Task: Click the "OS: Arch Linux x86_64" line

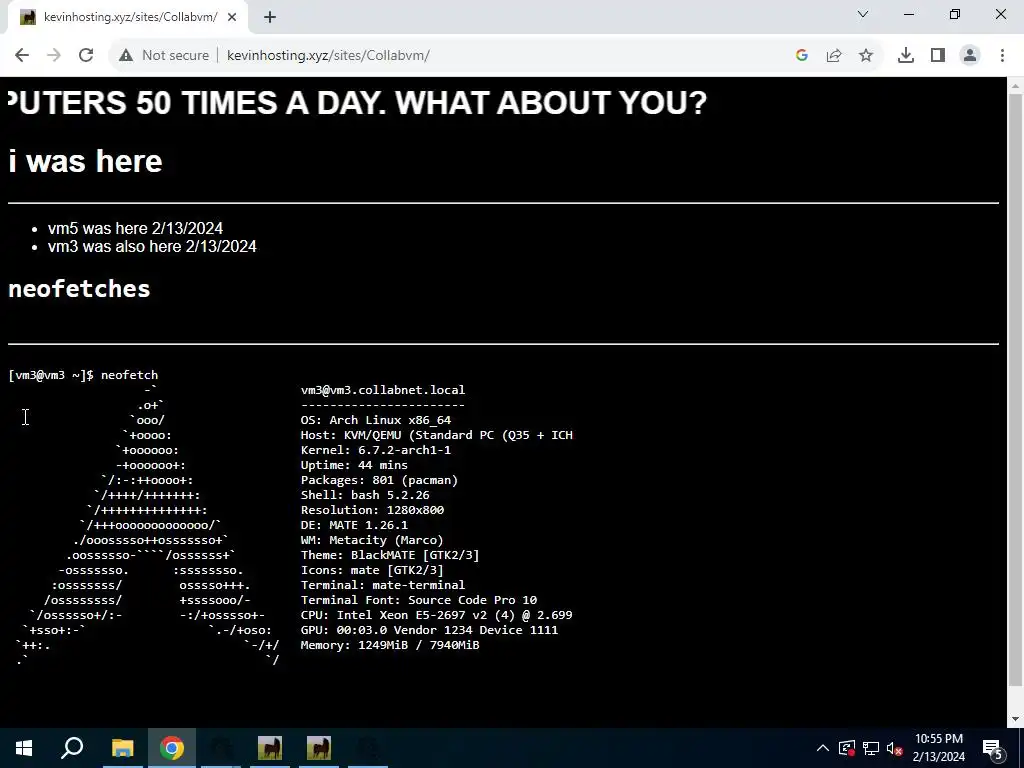Action: pos(376,420)
